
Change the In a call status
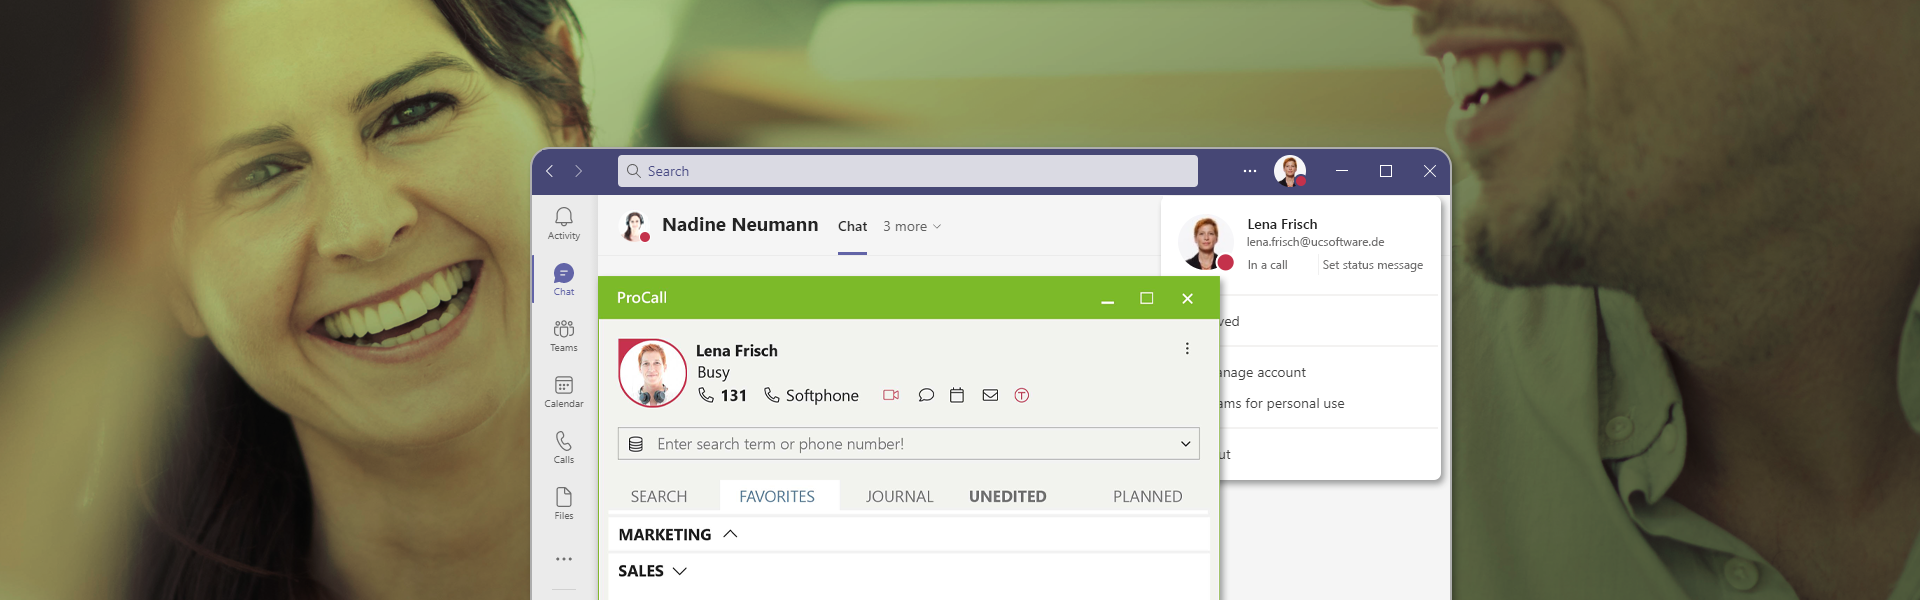[x=1267, y=265]
